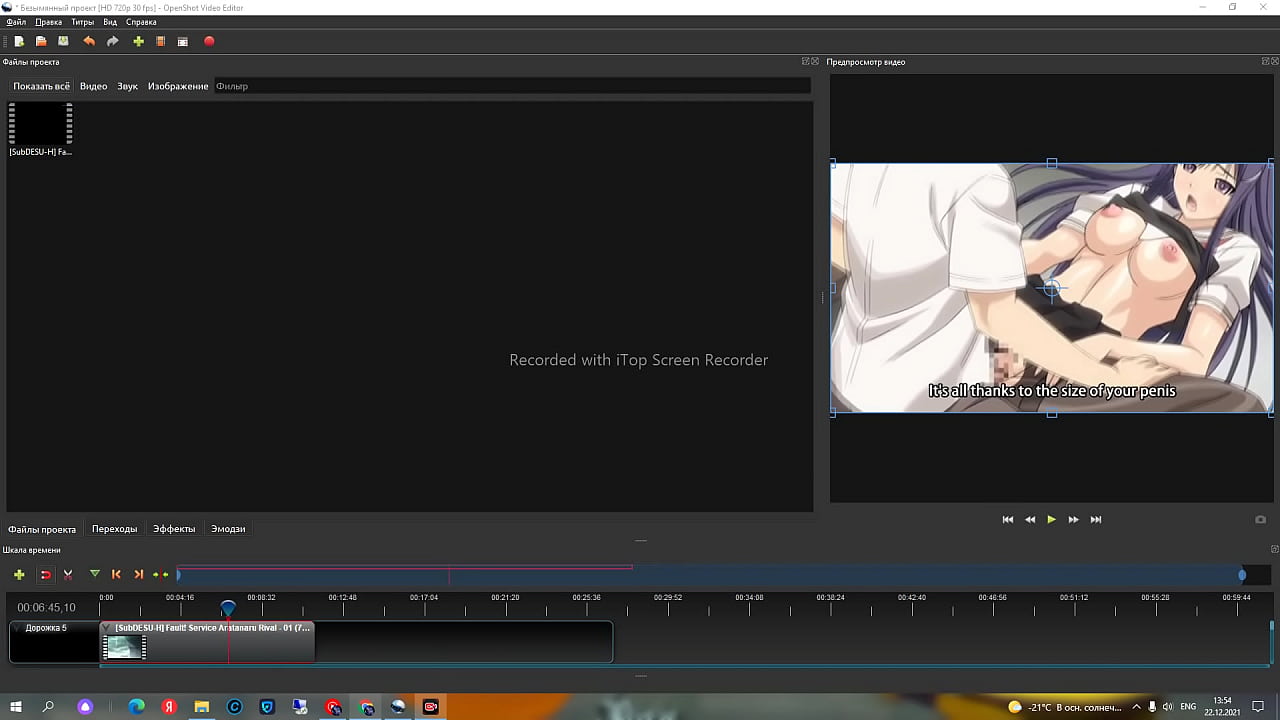Open the Файл menu
Screen dimensions: 1280x720
pos(16,22)
